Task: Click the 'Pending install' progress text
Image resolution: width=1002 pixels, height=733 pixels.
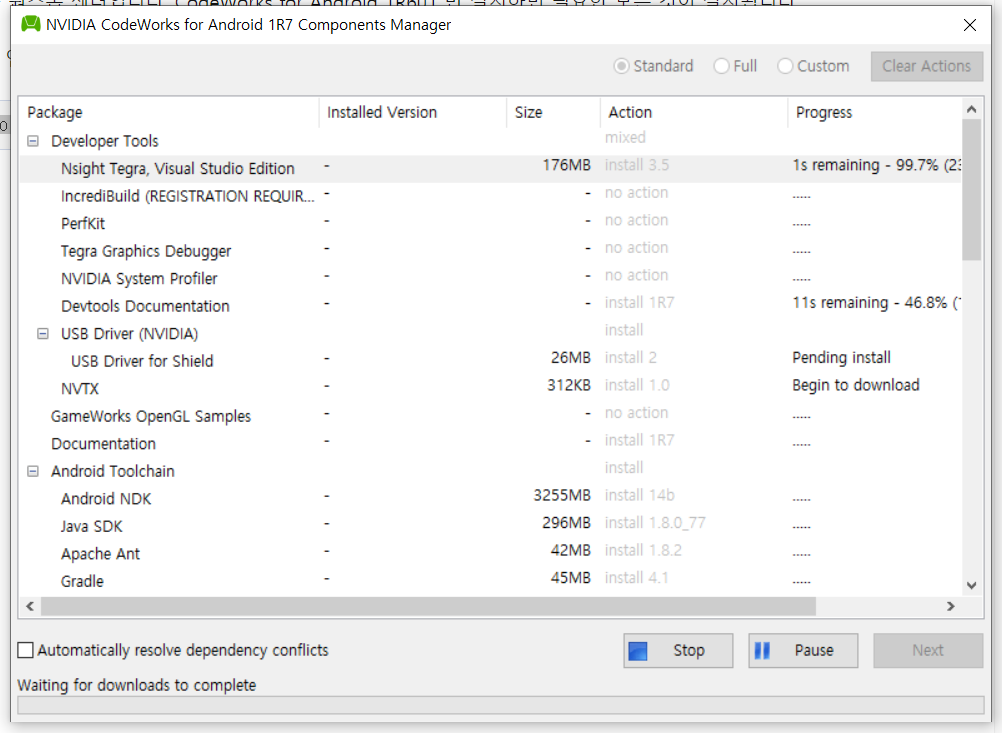Action: (x=841, y=357)
